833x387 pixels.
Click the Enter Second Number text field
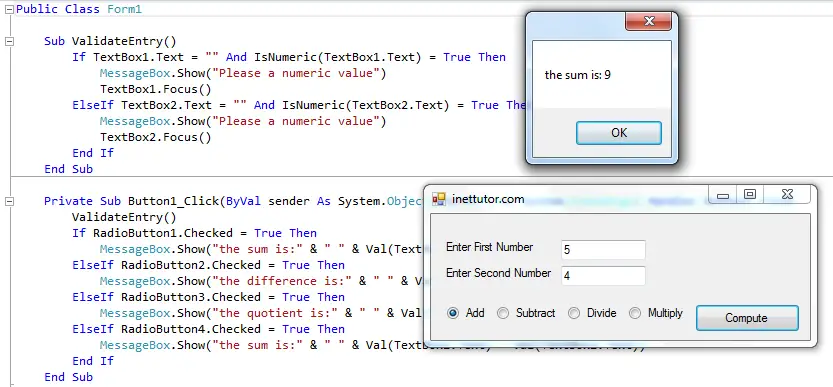(x=603, y=276)
